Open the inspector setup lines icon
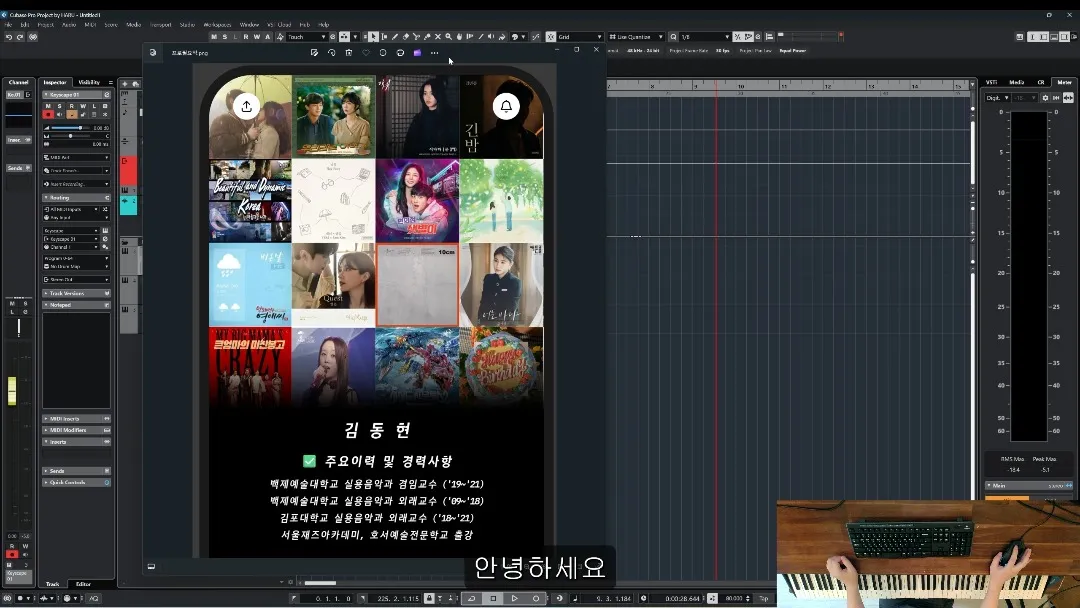This screenshot has width=1080, height=608. pos(110,82)
